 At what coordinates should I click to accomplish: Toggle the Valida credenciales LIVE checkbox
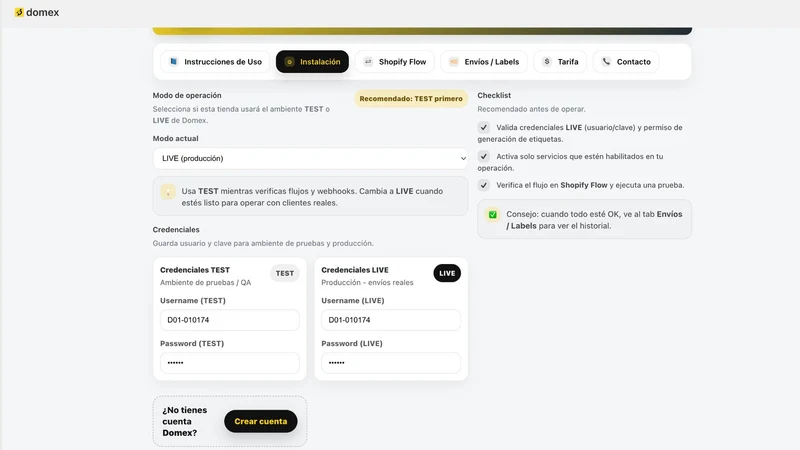tap(484, 128)
